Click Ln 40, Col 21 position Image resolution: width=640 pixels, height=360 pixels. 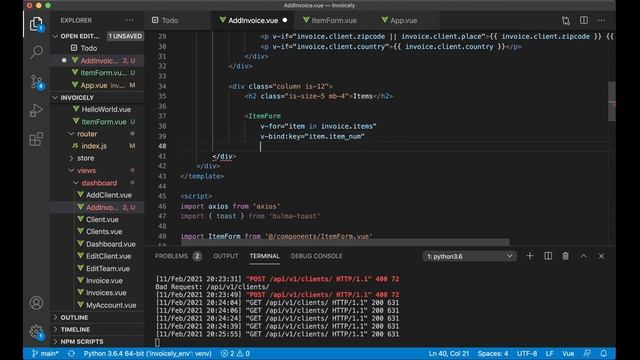(x=449, y=353)
